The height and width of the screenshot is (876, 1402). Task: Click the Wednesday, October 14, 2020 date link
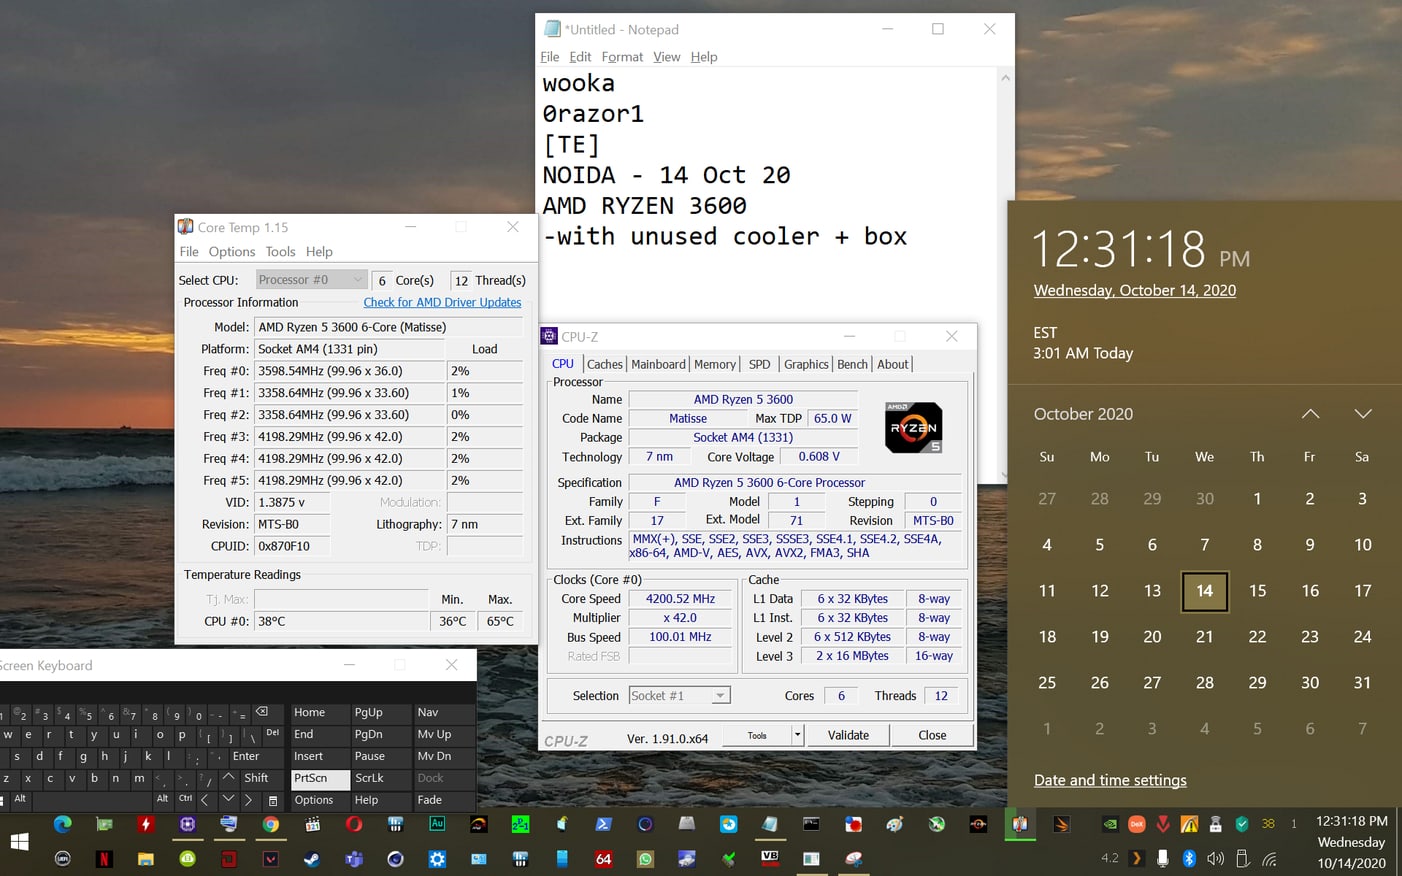click(1135, 290)
